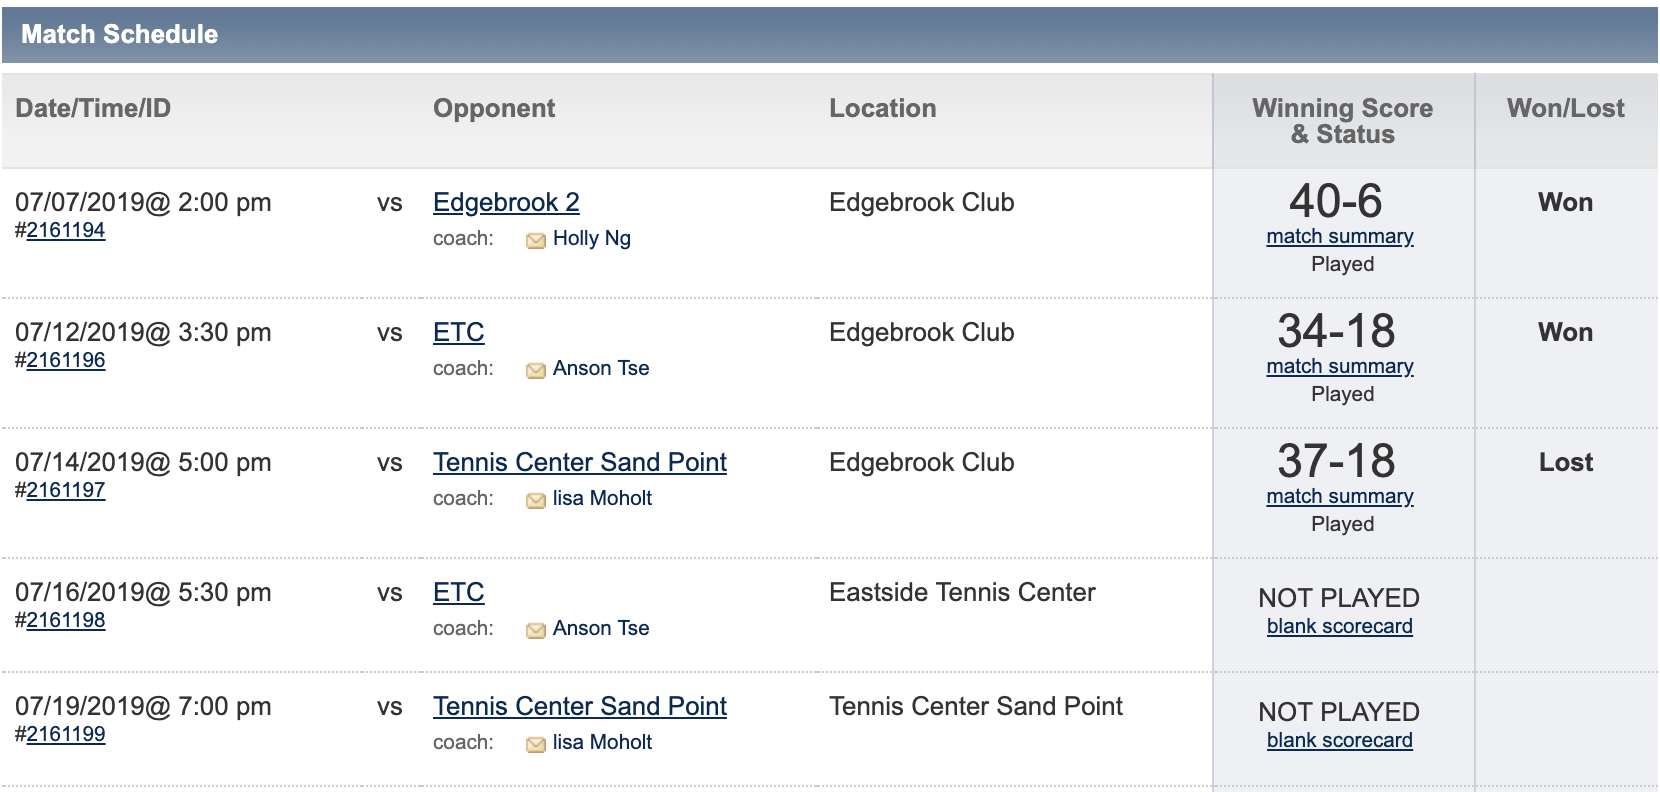The width and height of the screenshot is (1660, 792).
Task: Click the envelope icon beside Anson Tse on 07/12
Action: click(536, 370)
